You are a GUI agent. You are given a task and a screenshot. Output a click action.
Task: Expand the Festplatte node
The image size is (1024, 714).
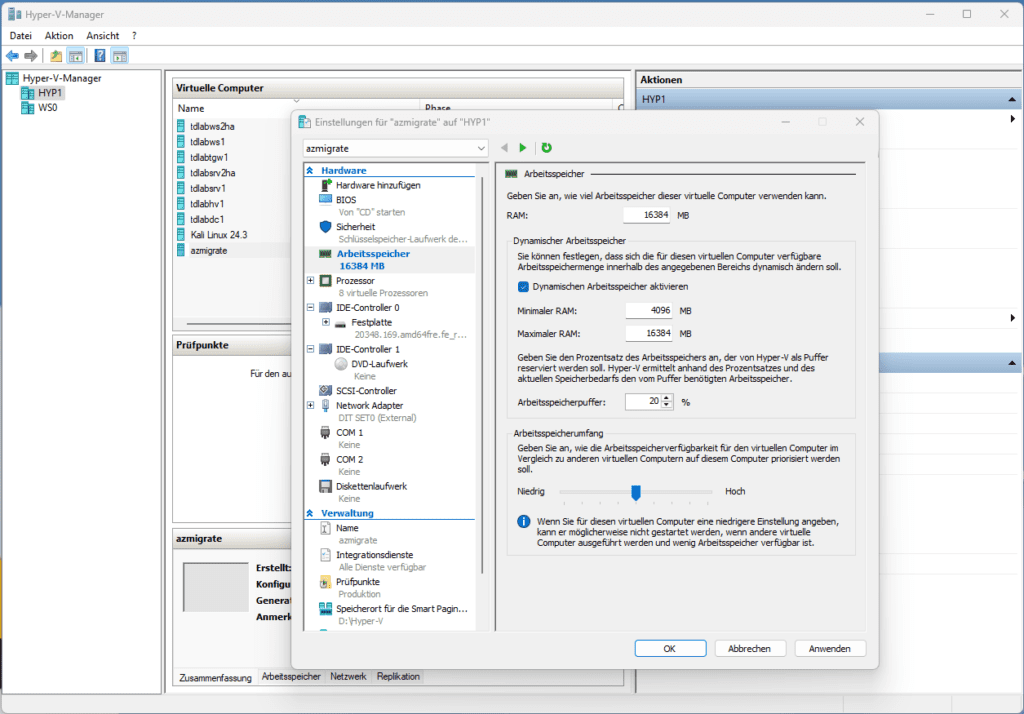pos(326,322)
